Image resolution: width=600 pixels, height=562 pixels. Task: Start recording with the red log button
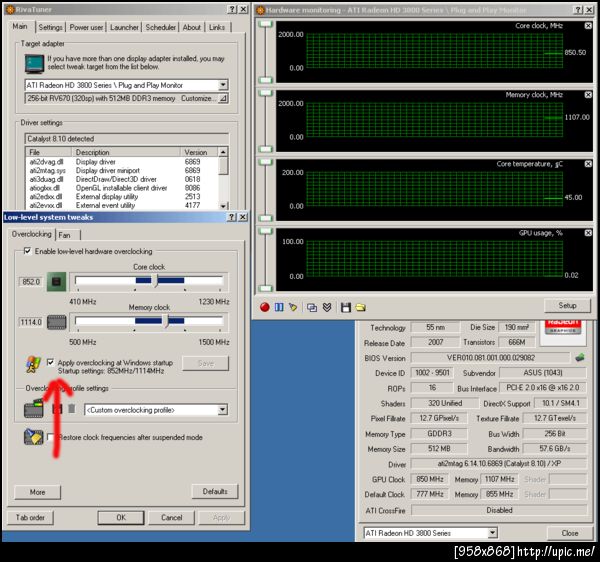tap(264, 307)
